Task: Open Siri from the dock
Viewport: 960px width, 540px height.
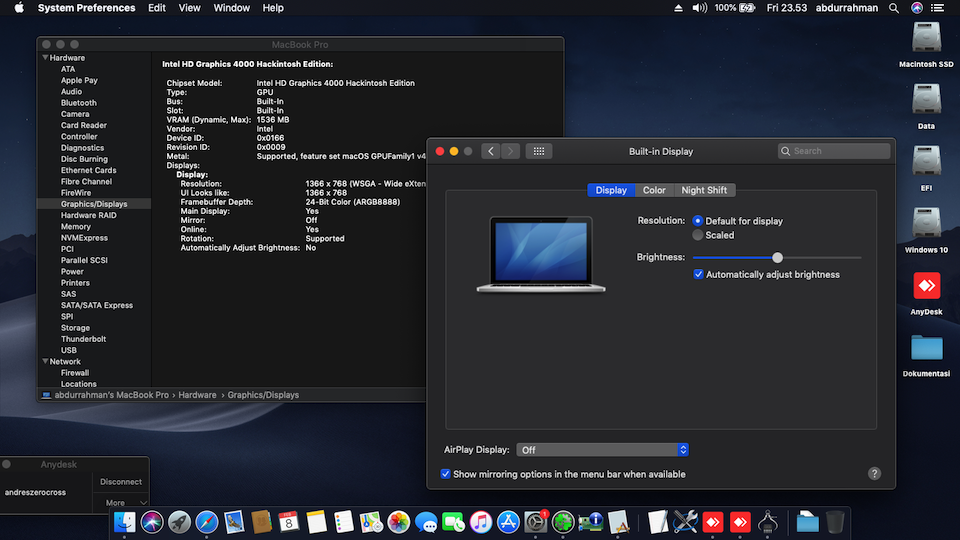Action: coord(152,521)
